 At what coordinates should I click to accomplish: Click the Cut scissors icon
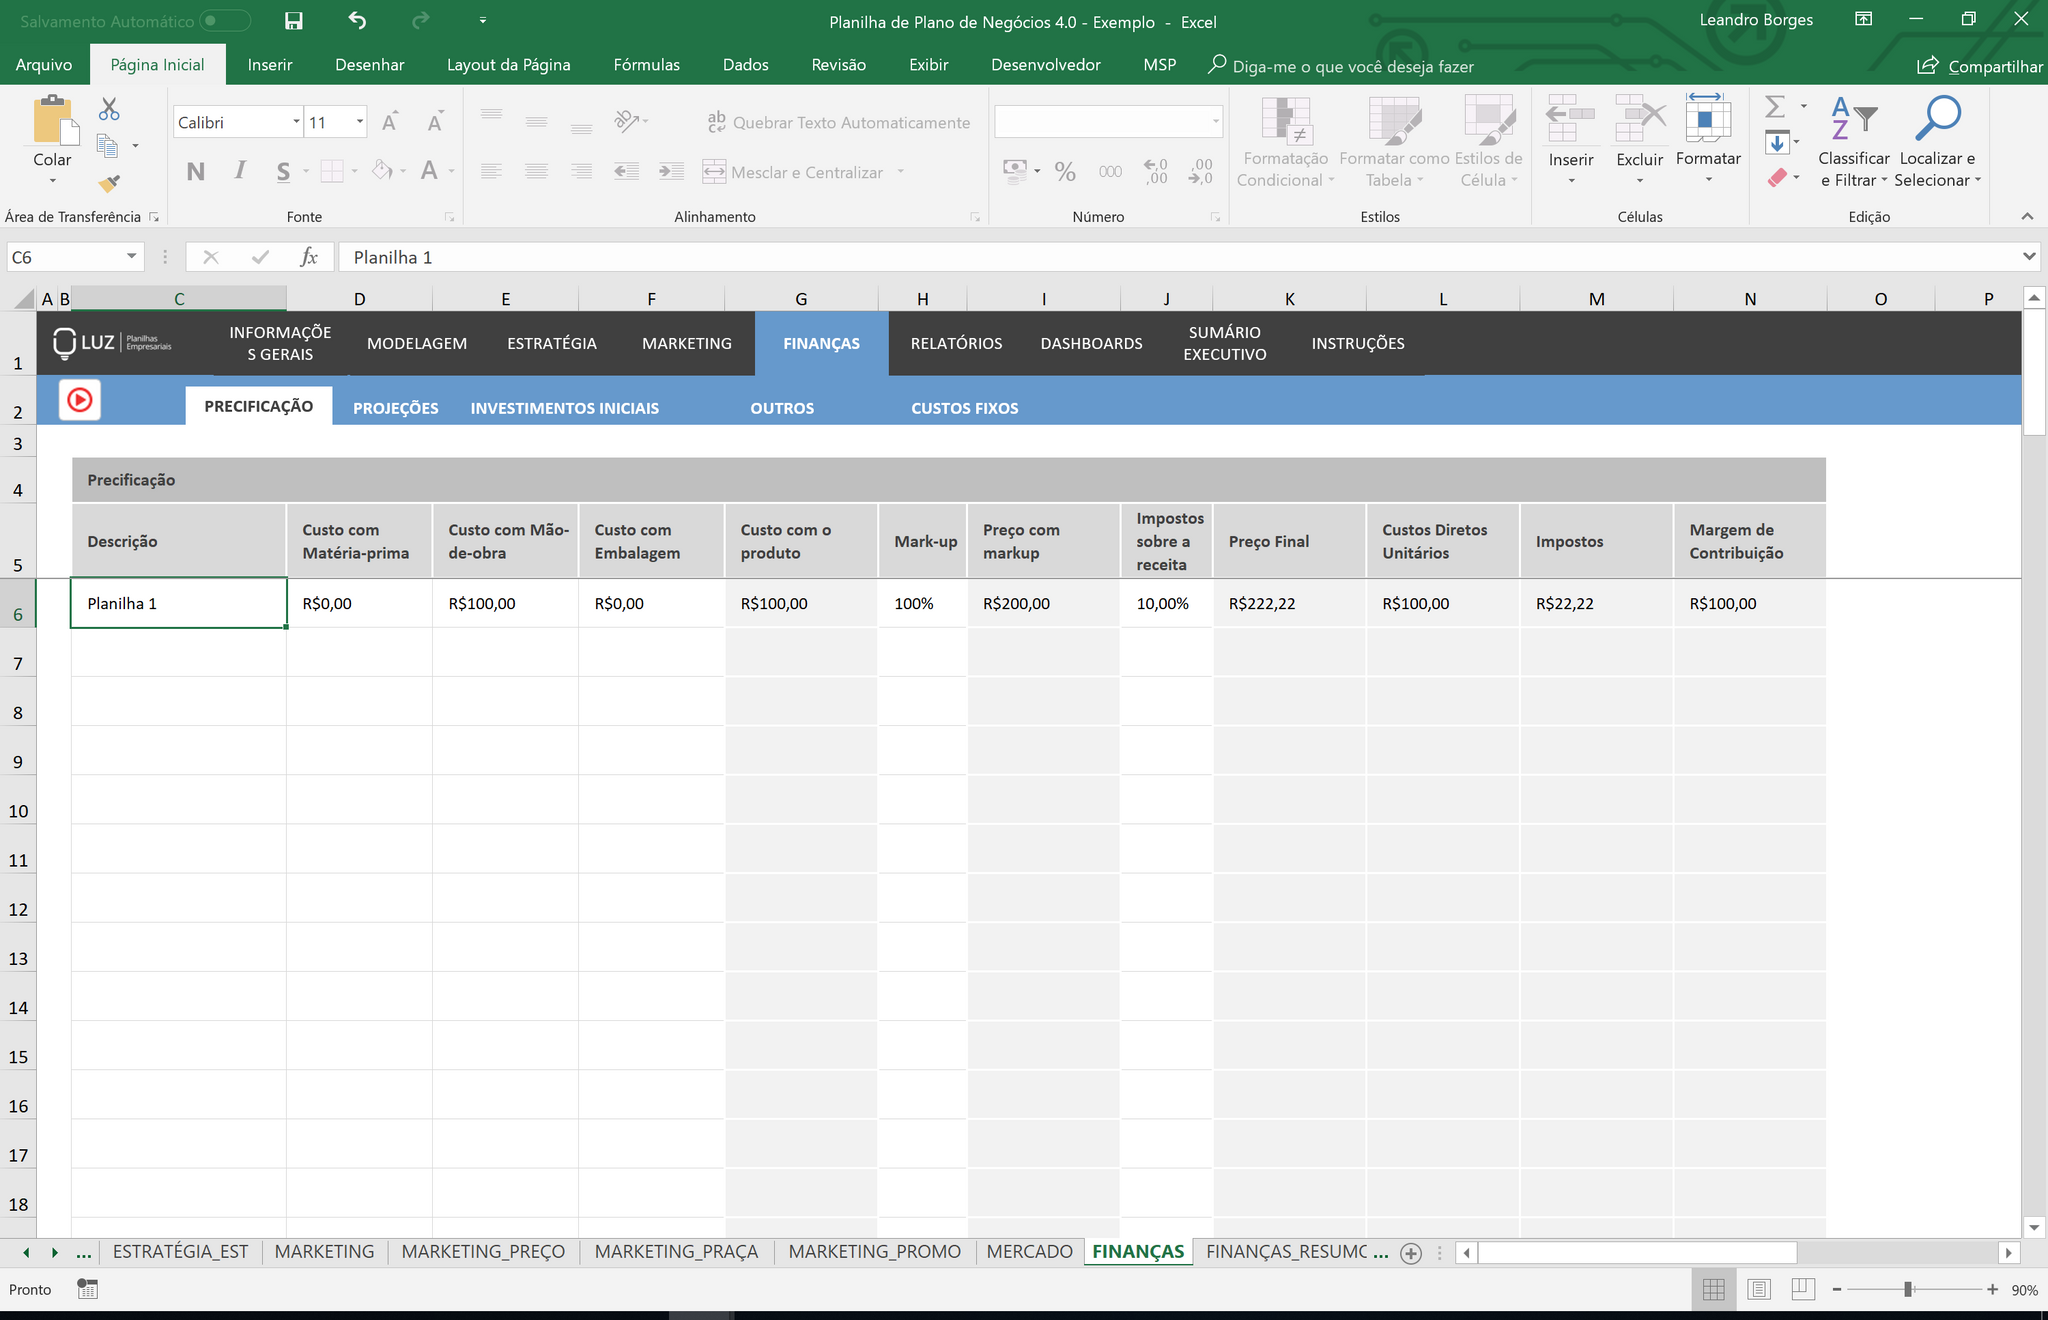pos(109,109)
